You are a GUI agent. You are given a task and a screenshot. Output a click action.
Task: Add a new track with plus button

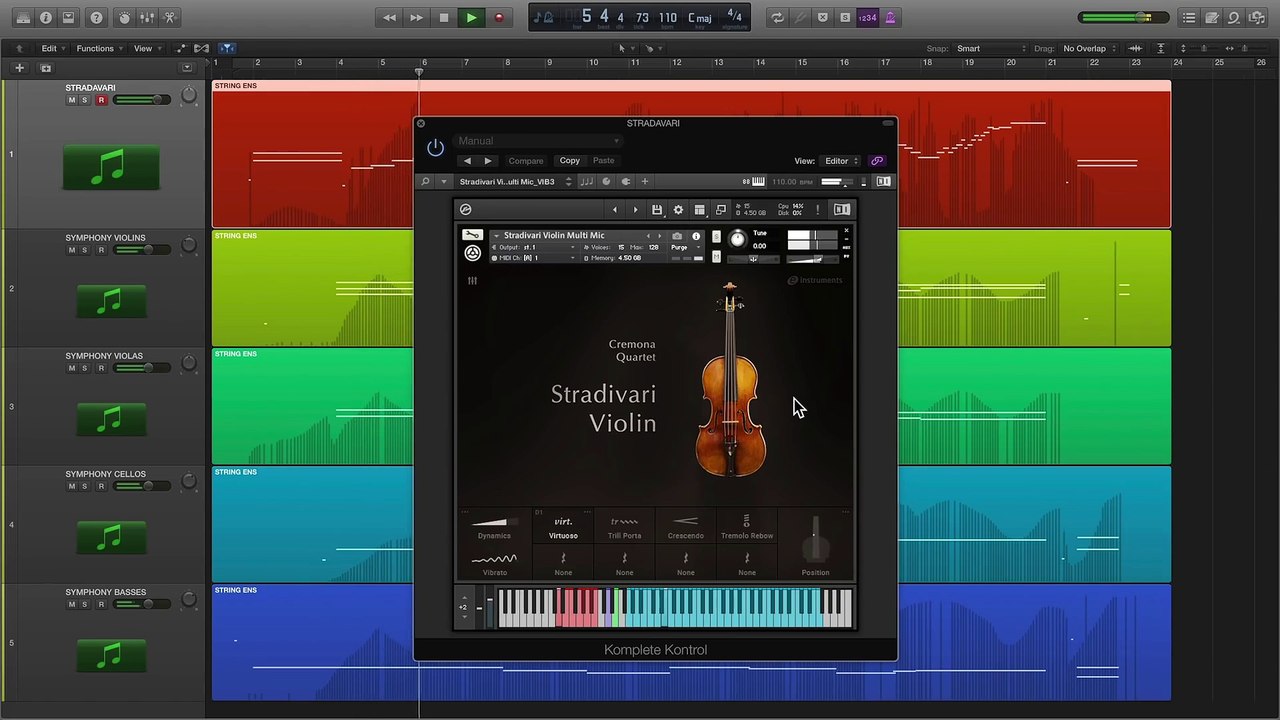19,68
